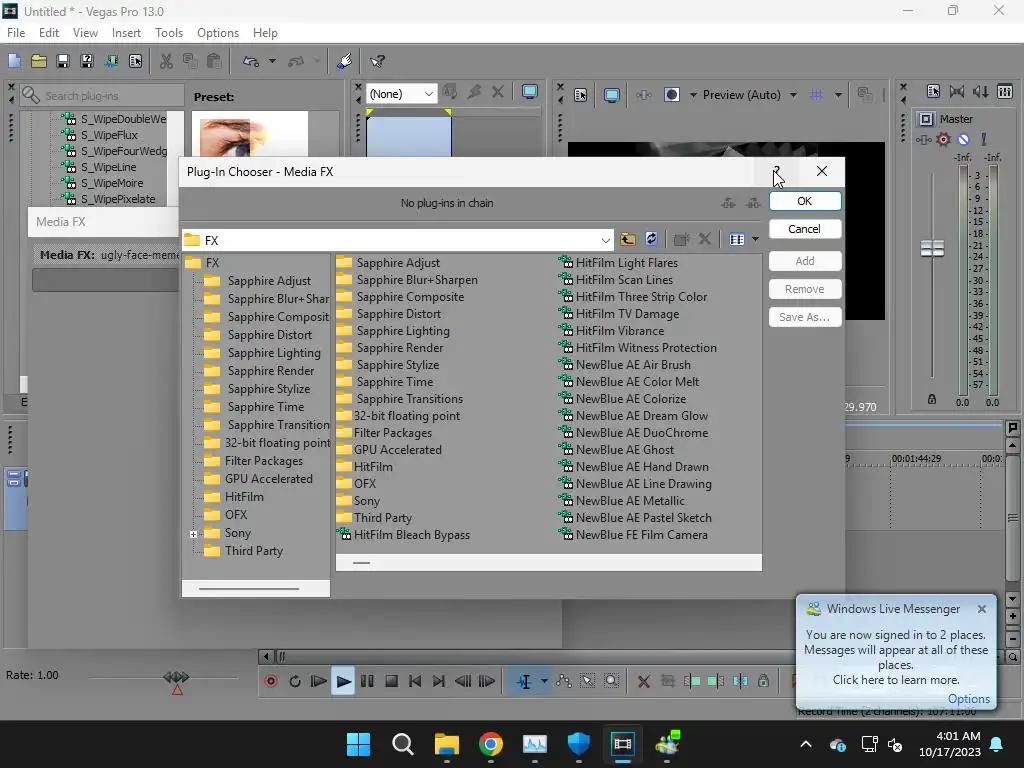
Task: Click Cancel in Plug-In Chooser
Action: tap(805, 229)
